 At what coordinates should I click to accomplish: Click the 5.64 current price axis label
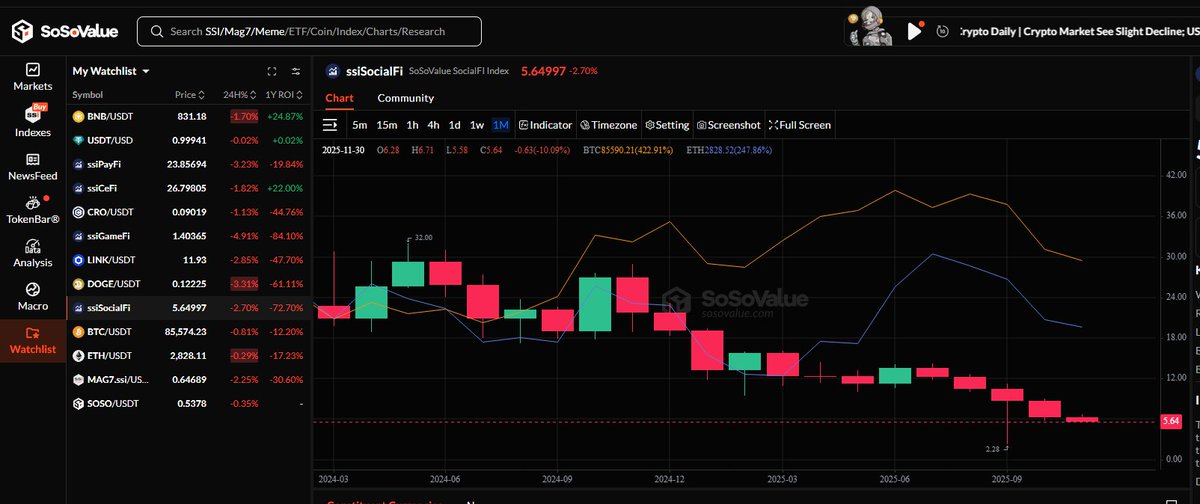[x=1172, y=422]
